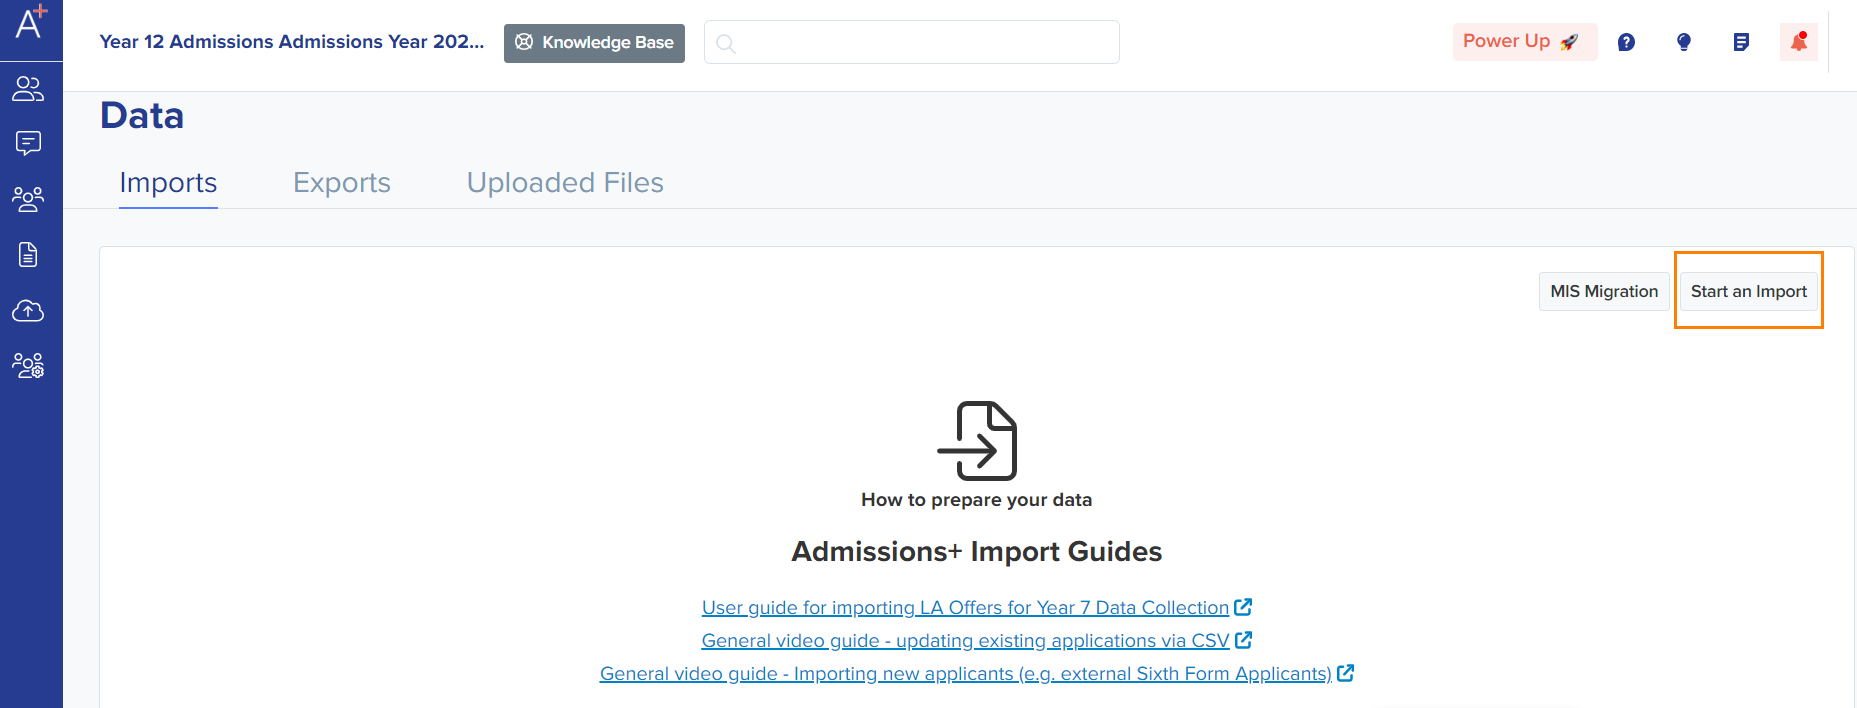Switch to the Exports tab
Screen dimensions: 1857x708
point(342,183)
